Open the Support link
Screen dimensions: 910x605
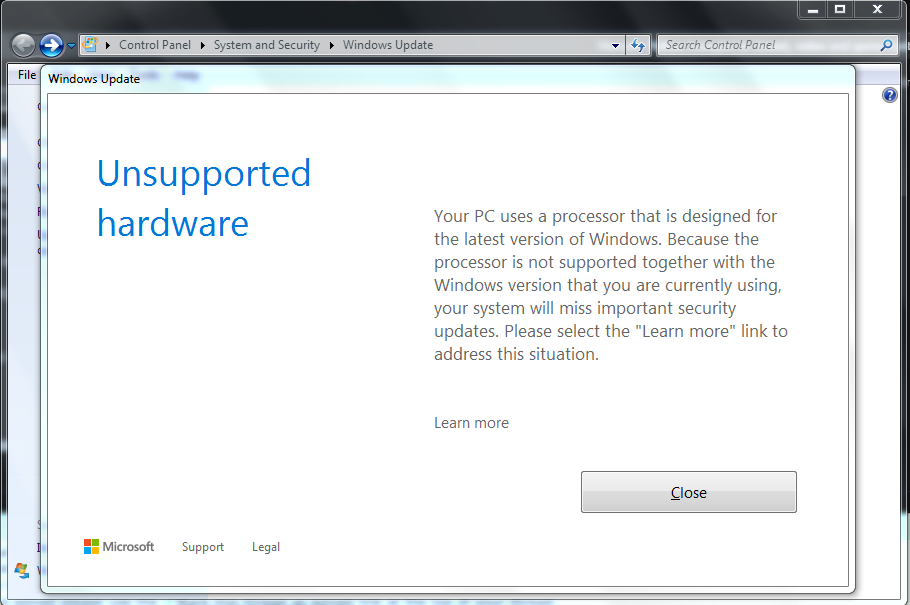tap(203, 547)
